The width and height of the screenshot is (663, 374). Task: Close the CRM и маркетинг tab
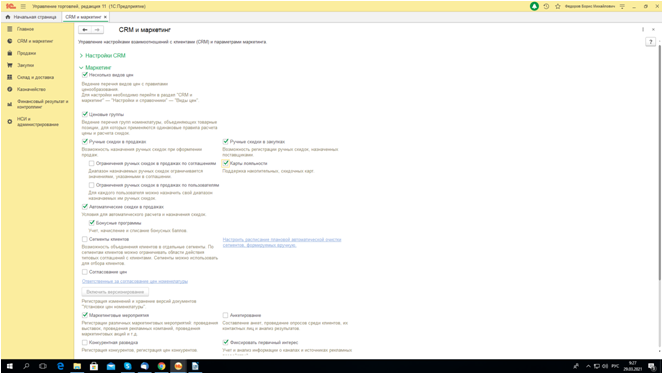click(x=105, y=17)
